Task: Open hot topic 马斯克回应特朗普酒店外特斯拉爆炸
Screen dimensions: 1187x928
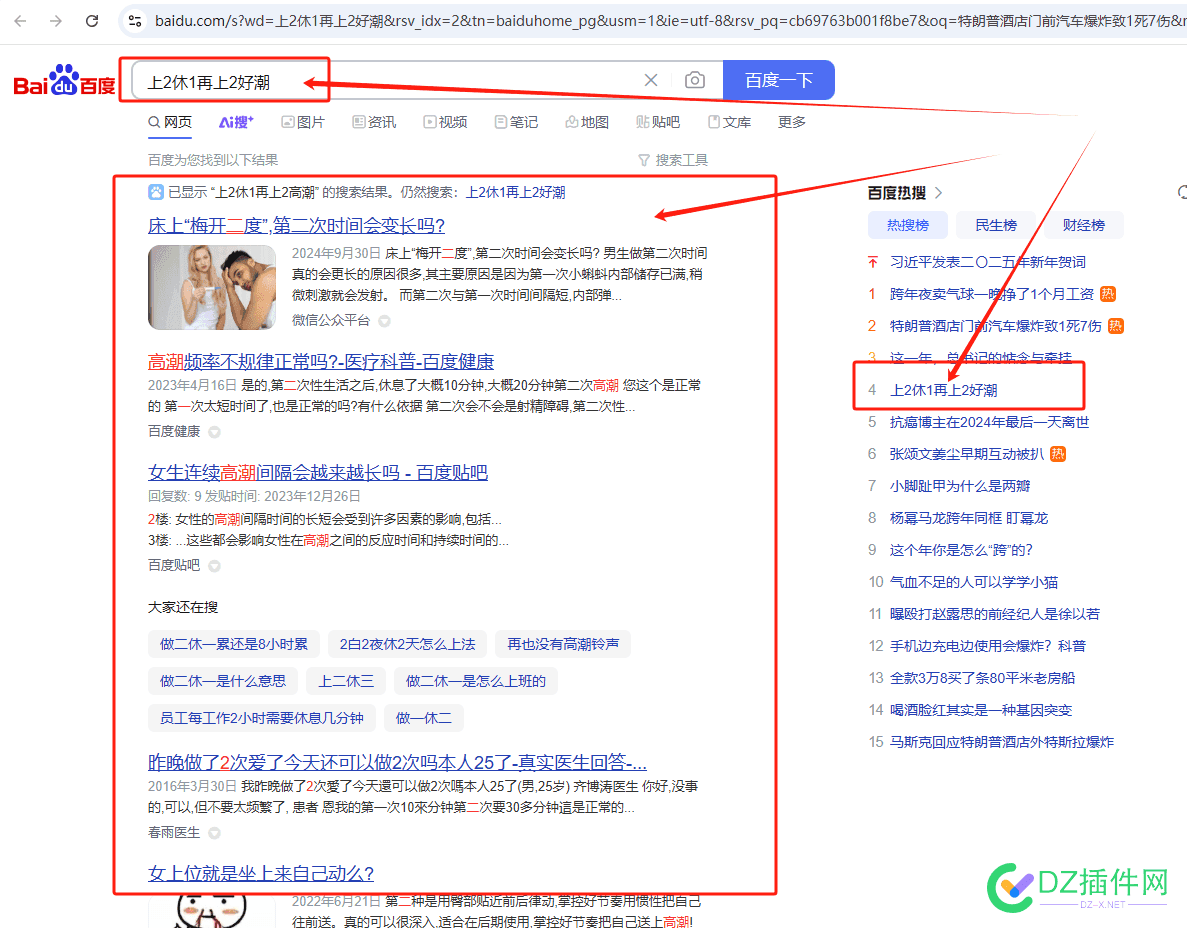Action: pos(1002,742)
